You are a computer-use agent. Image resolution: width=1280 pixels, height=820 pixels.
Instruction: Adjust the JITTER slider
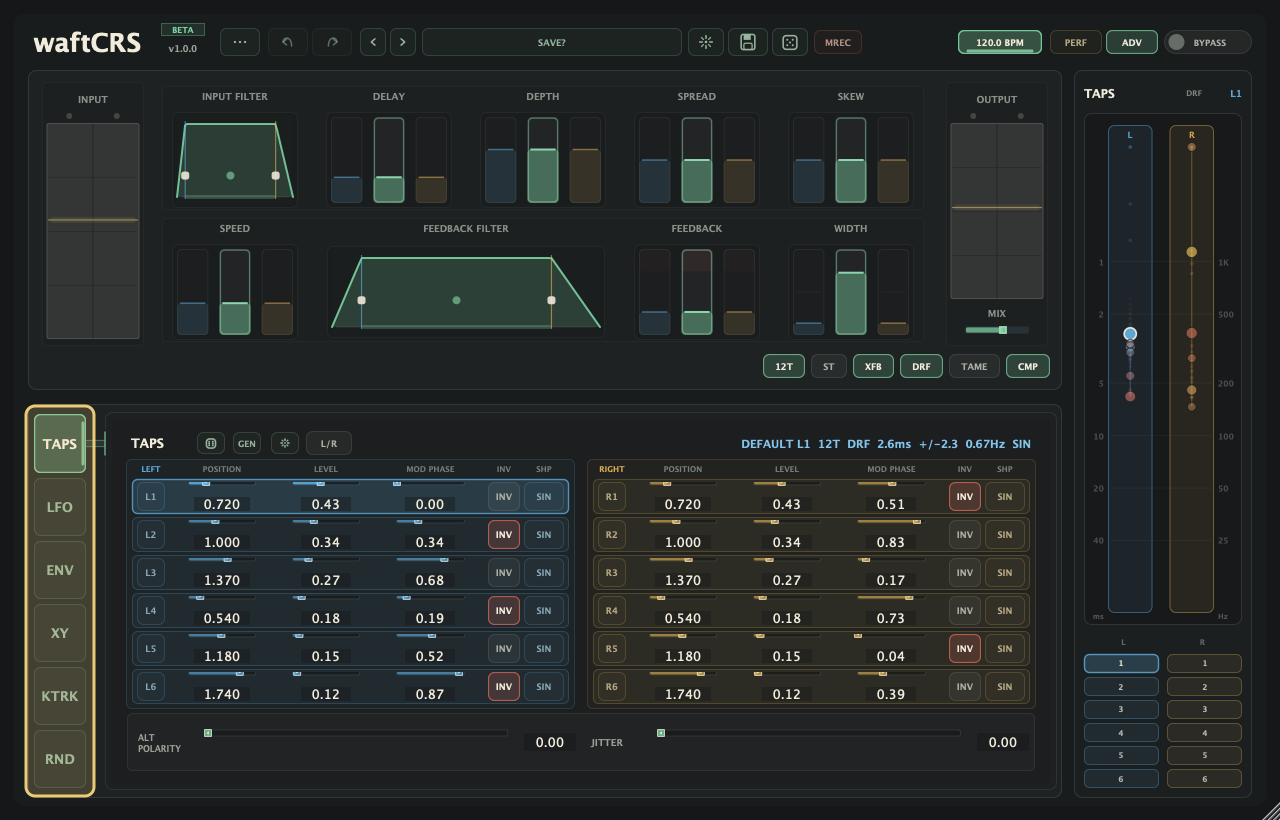pos(808,733)
